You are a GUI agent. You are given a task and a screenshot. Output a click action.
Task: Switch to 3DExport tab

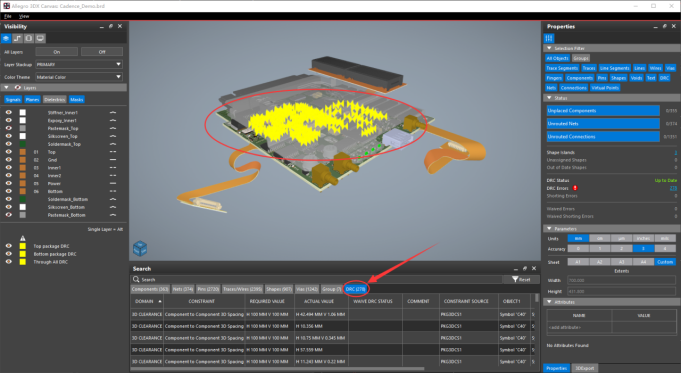[585, 368]
